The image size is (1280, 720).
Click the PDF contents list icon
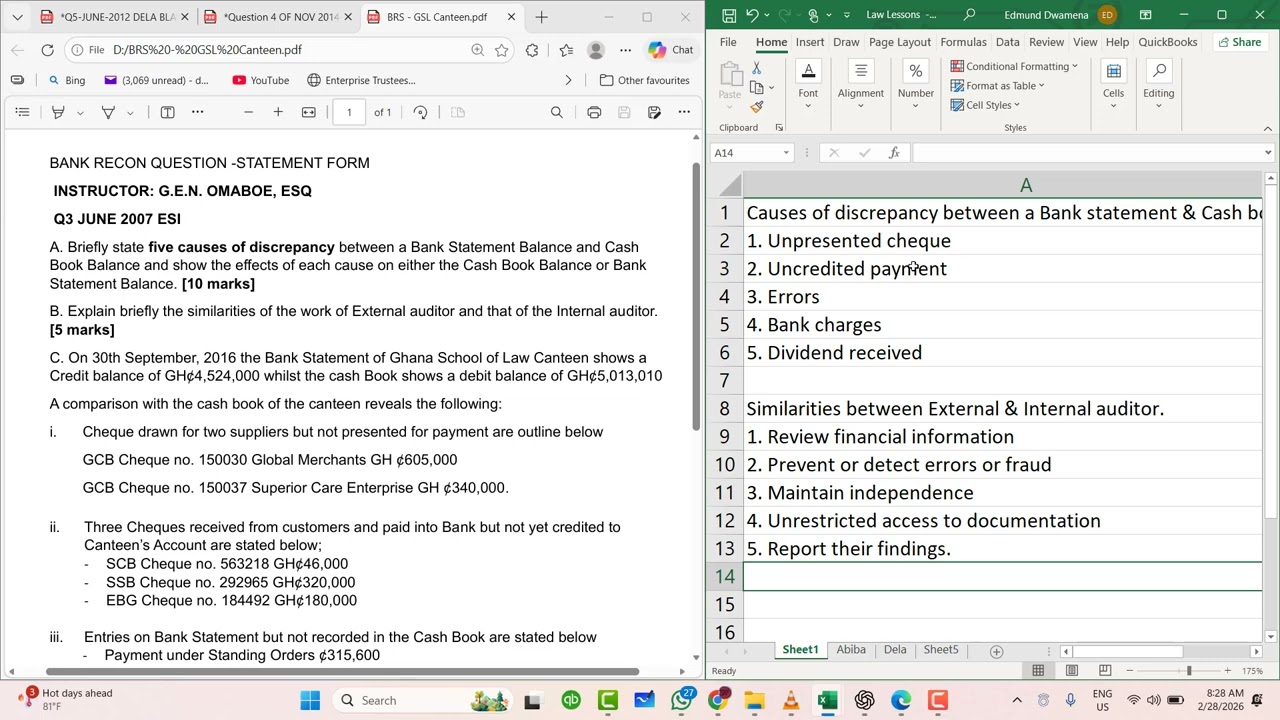click(x=22, y=112)
